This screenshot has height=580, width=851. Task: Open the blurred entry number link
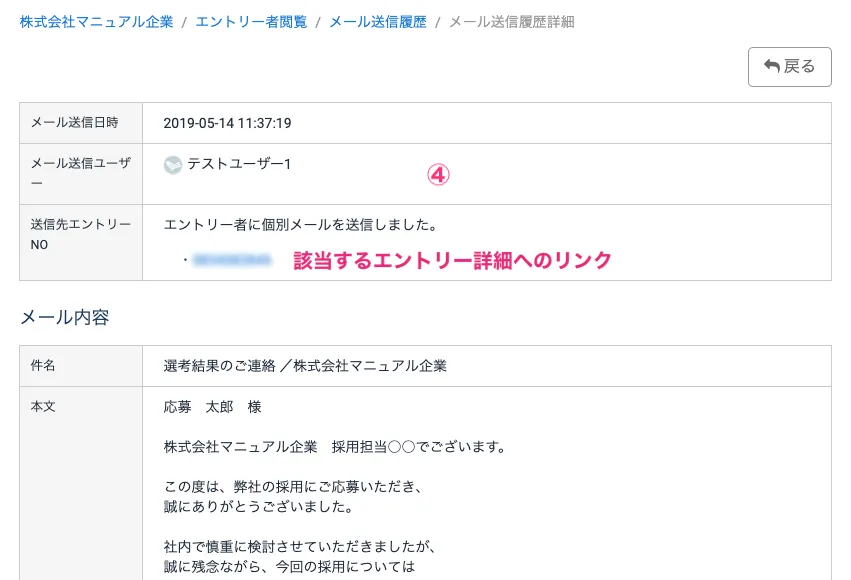click(x=231, y=260)
